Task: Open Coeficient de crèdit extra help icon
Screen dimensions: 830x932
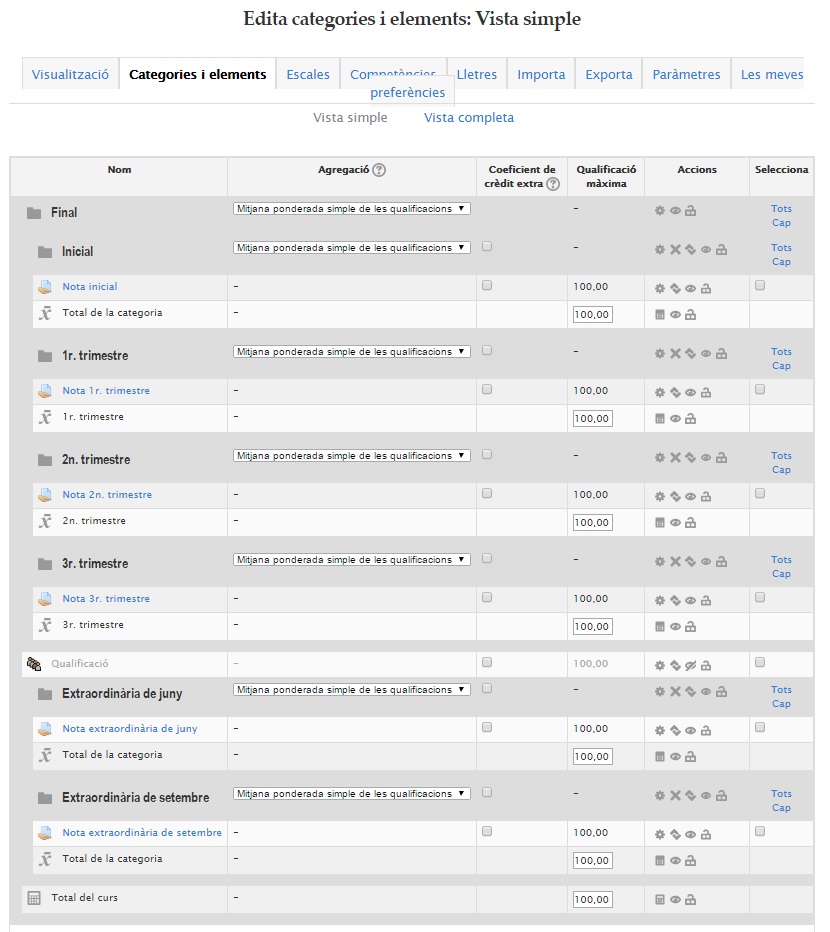Action: pos(553,184)
